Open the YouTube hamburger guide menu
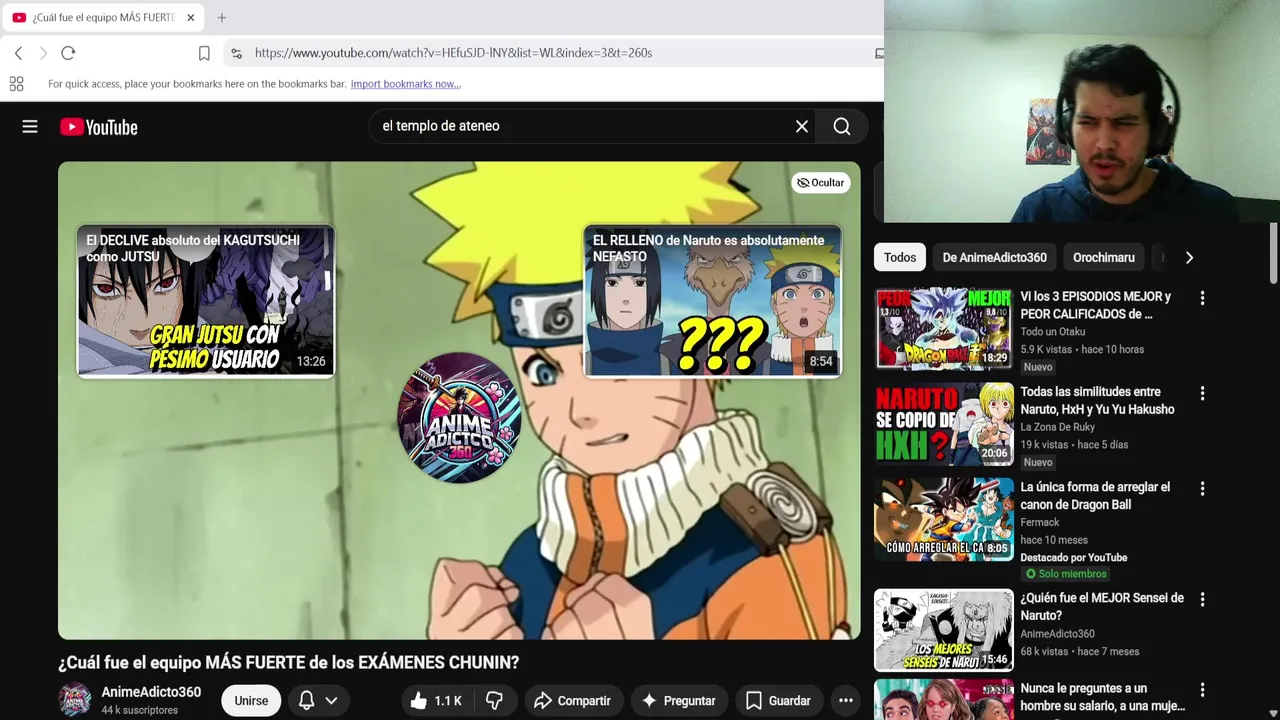 [x=30, y=127]
